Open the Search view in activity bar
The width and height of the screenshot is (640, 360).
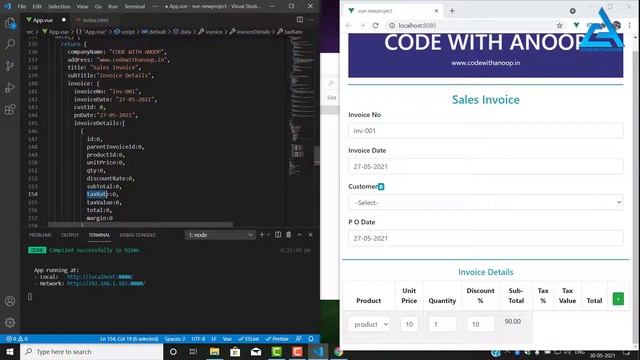click(10, 44)
